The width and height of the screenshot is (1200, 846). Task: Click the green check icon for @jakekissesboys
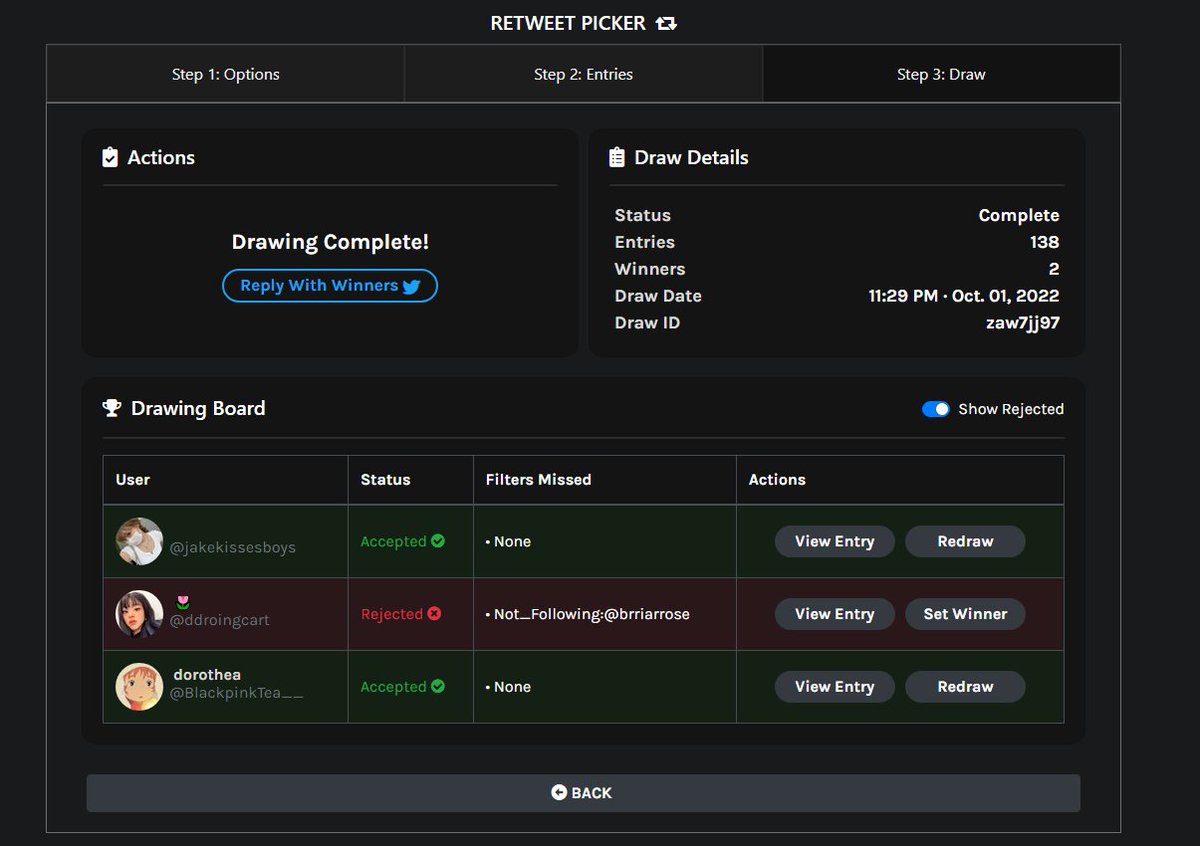[438, 541]
